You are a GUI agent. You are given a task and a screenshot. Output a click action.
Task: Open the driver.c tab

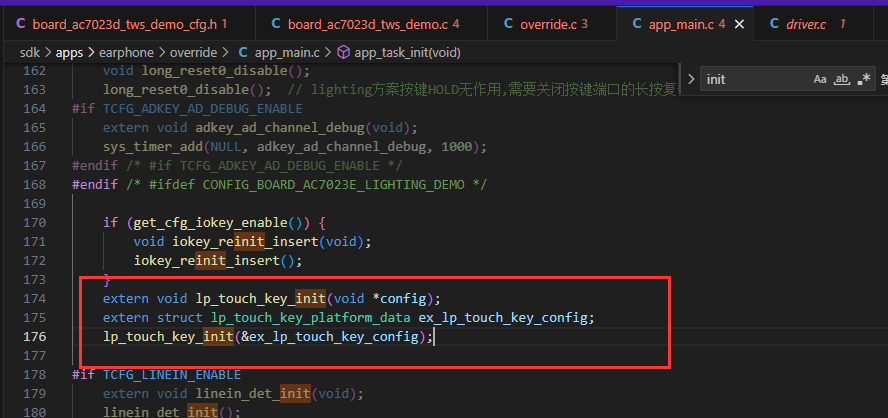[813, 24]
